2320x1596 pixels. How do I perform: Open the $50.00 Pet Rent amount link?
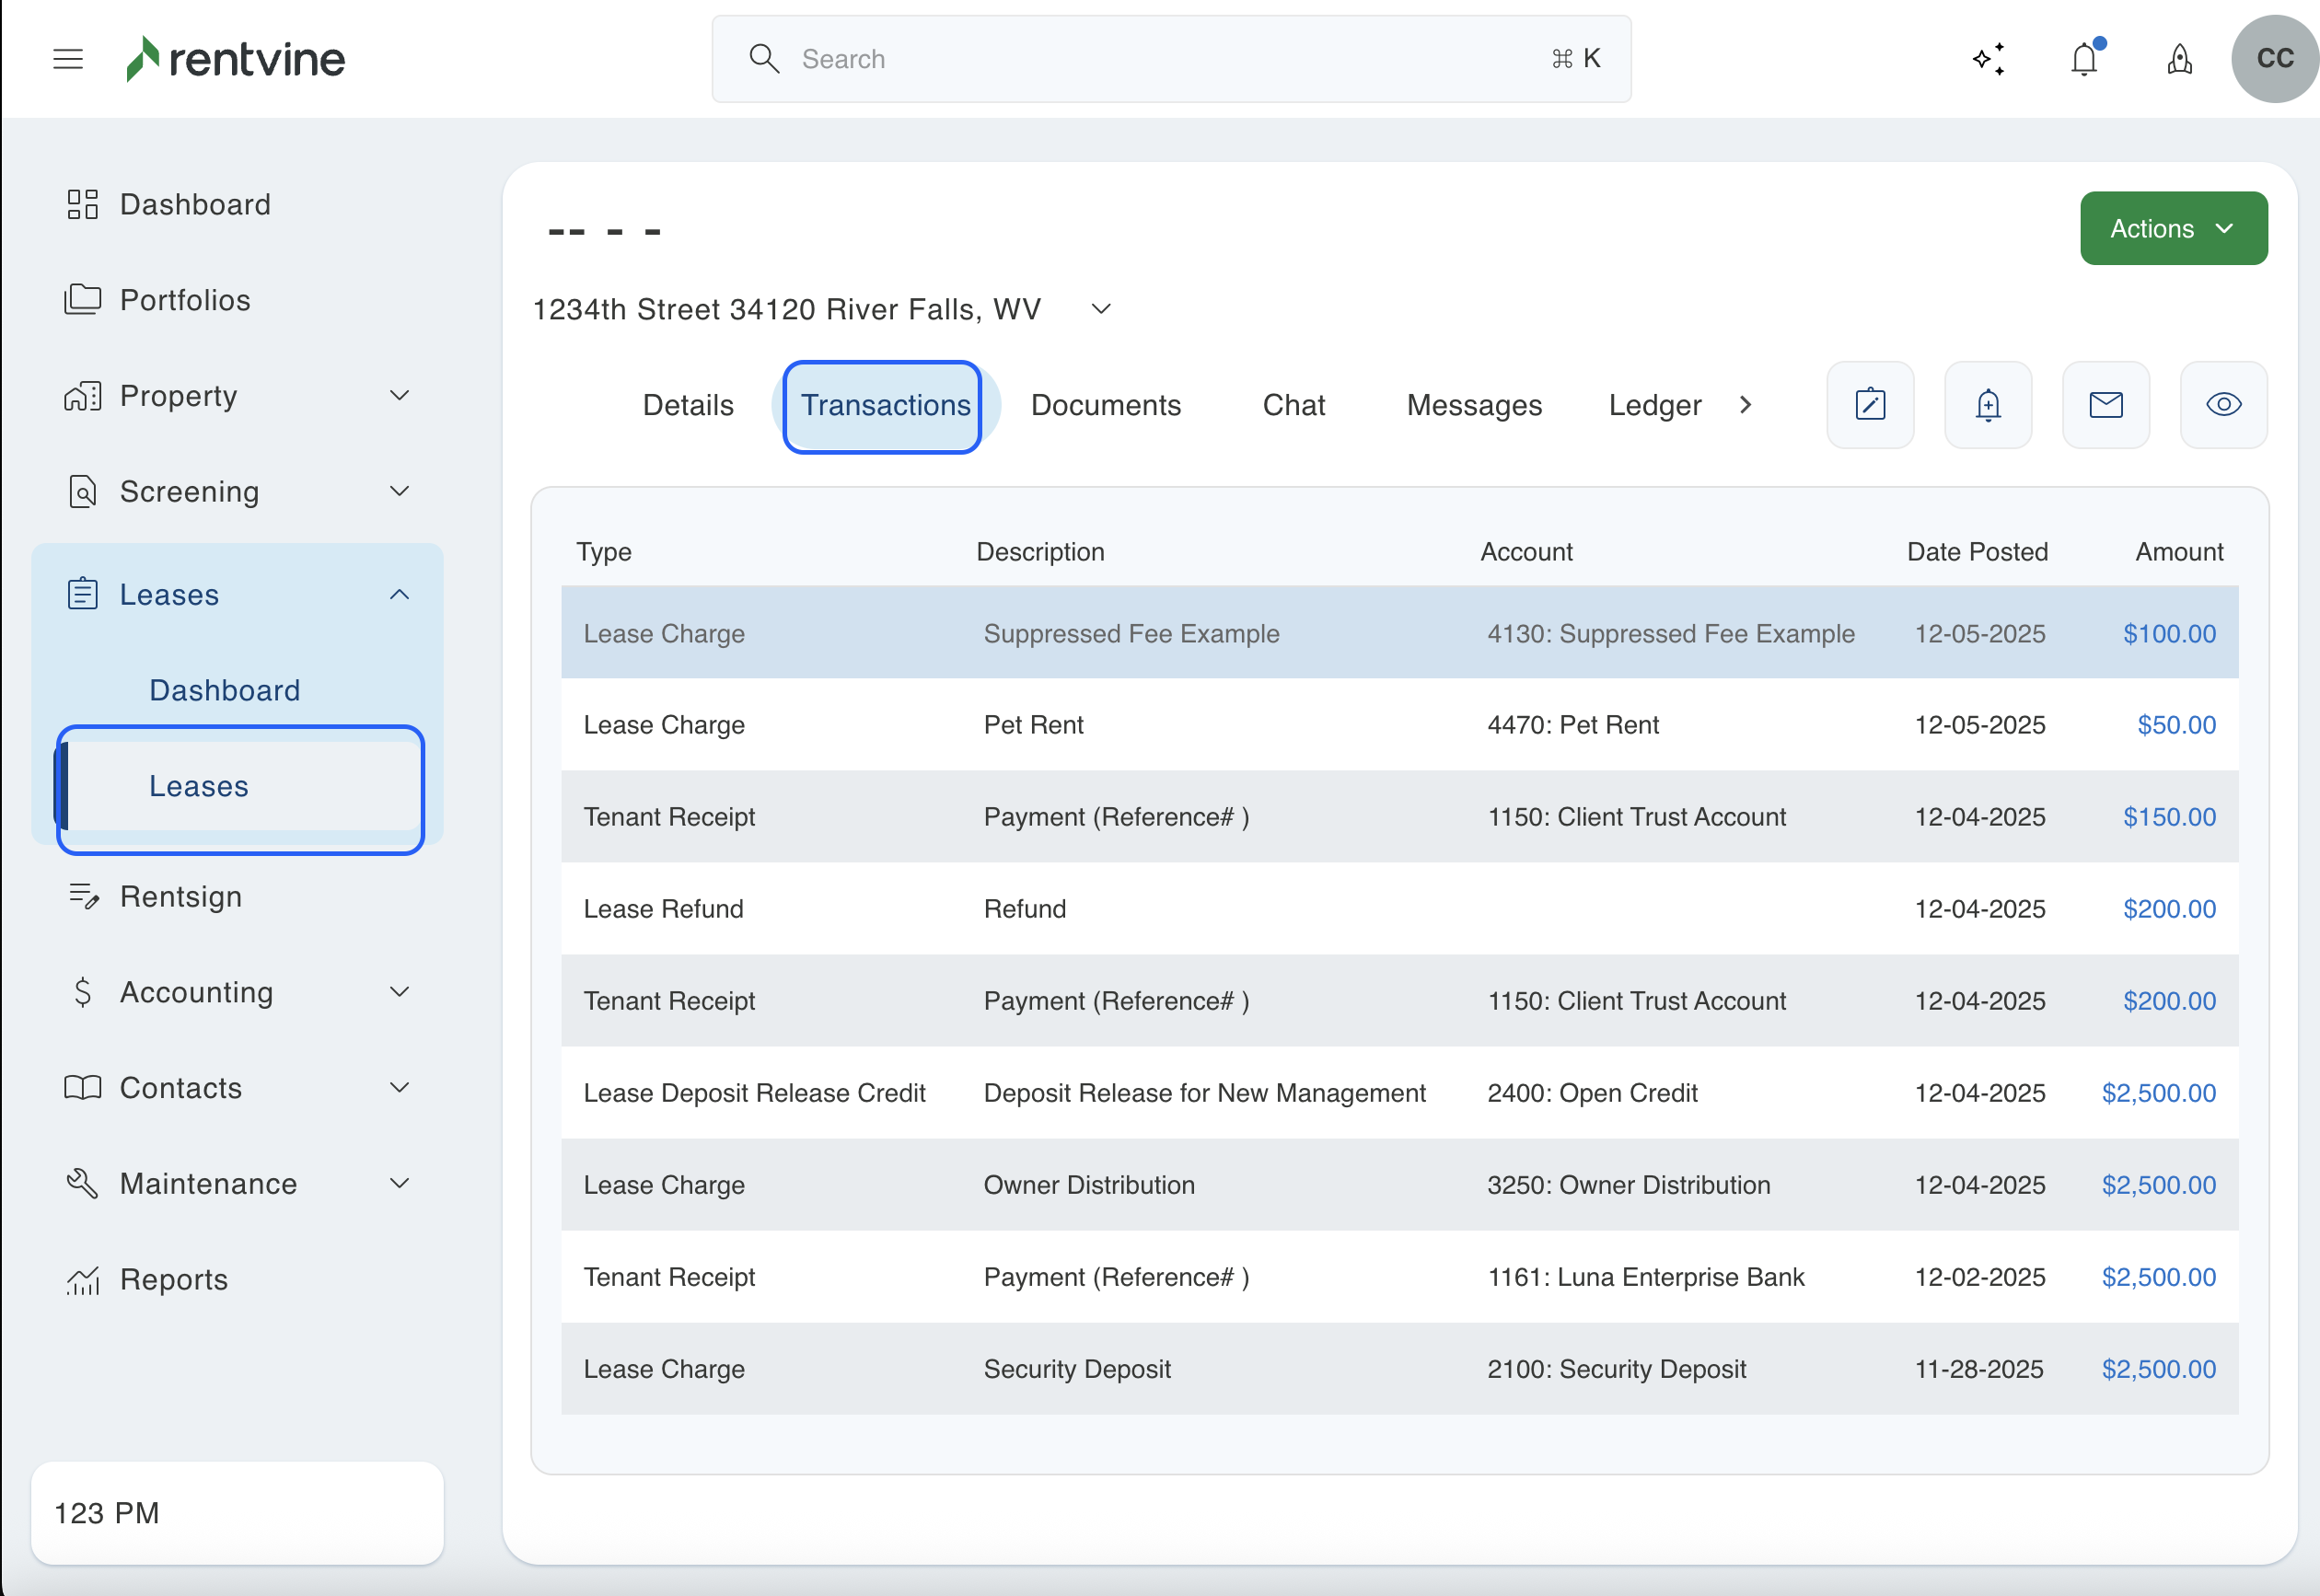[x=2176, y=725]
